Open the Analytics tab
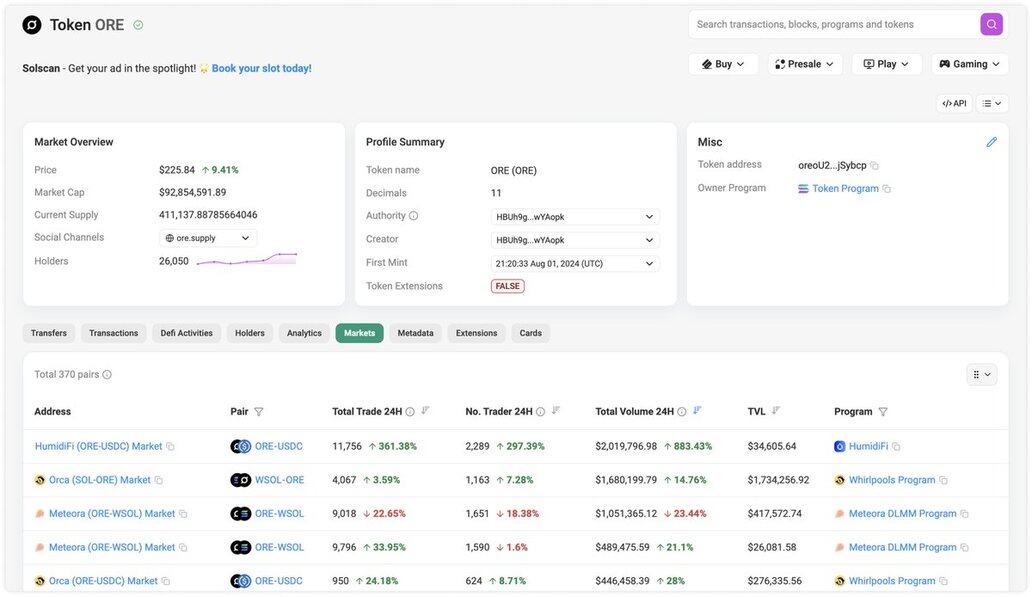This screenshot has height=597, width=1032. [304, 333]
